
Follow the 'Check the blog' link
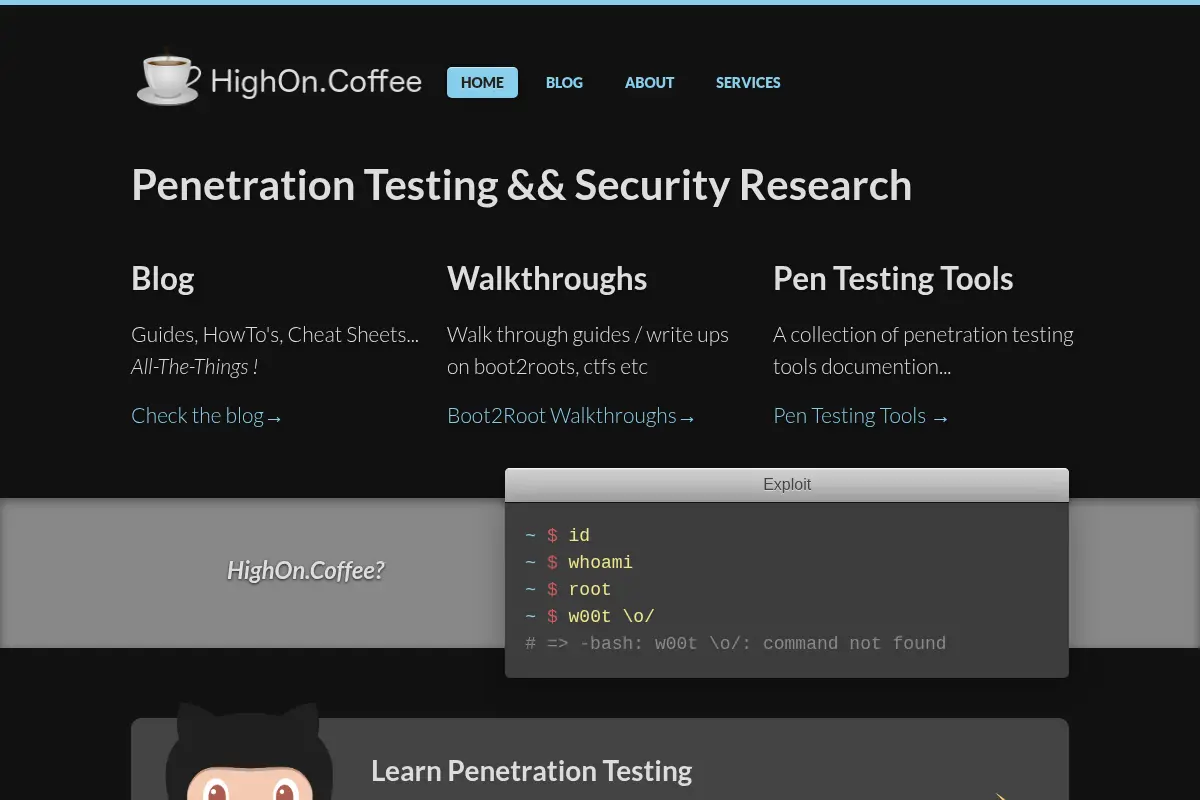(207, 415)
